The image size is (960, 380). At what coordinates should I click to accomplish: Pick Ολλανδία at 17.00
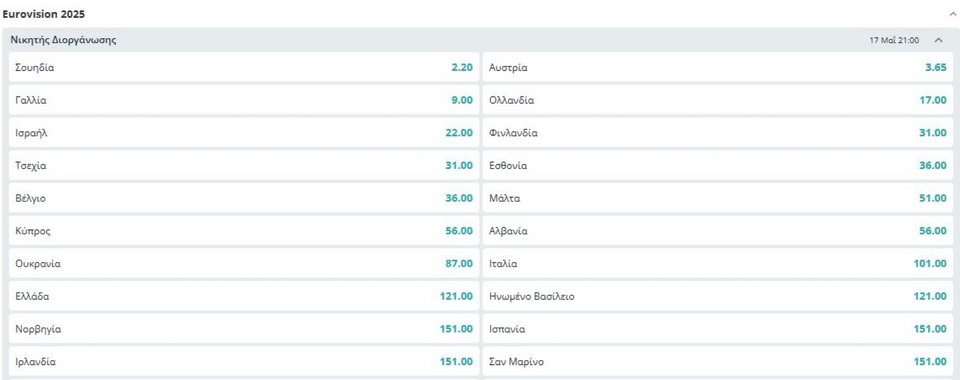coord(718,100)
